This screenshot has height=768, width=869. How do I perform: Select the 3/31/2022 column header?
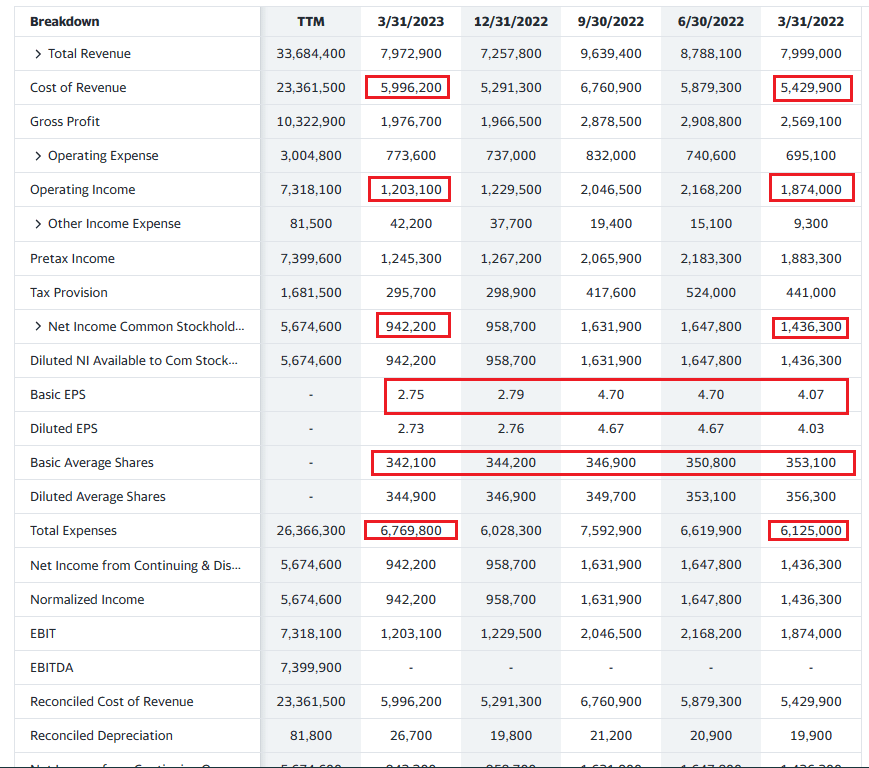click(810, 21)
